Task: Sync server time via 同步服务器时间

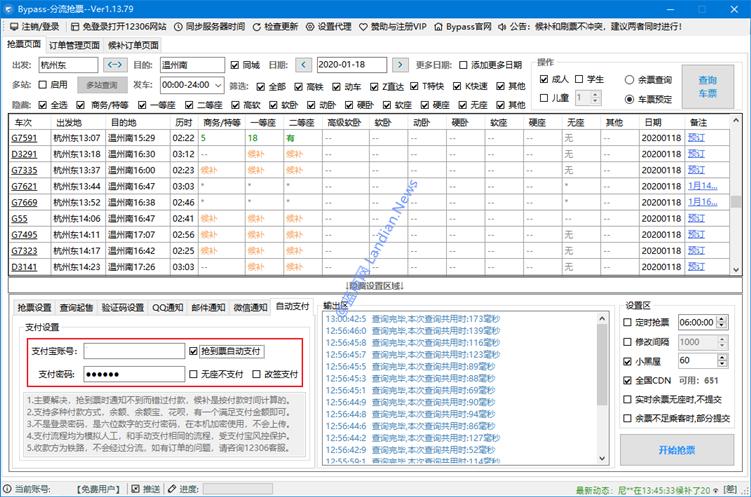Action: (210, 27)
